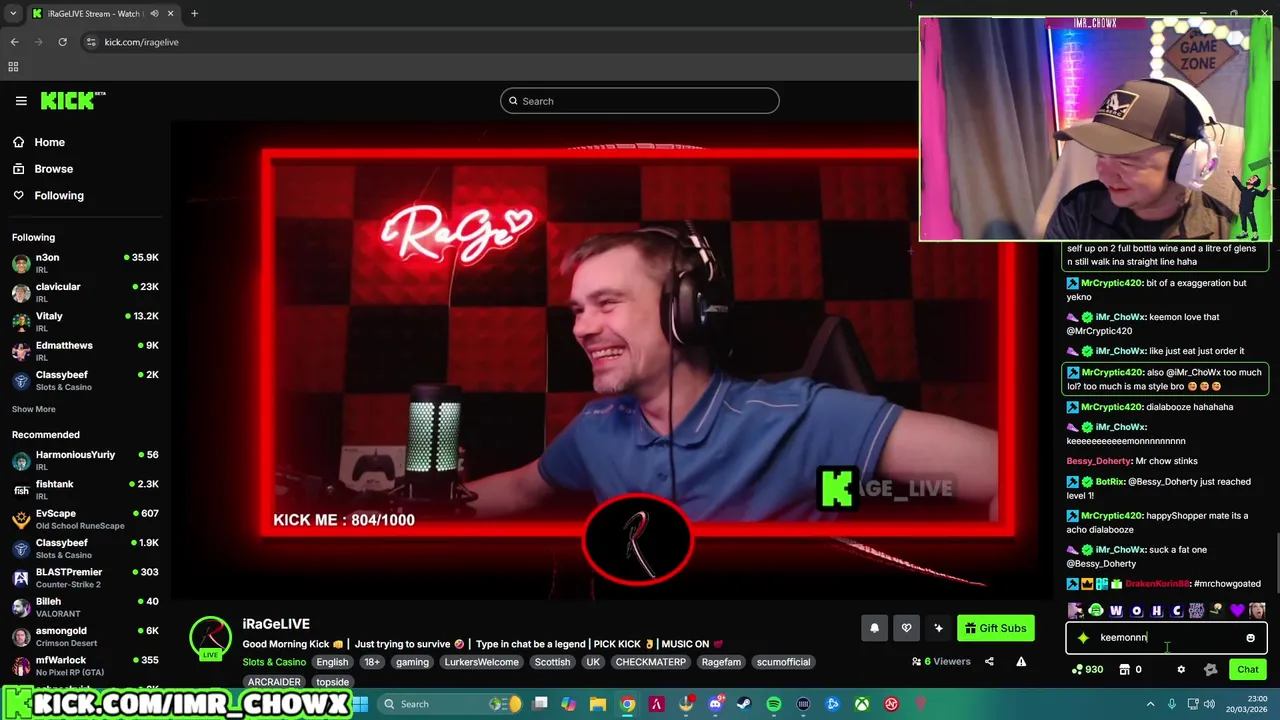The image size is (1280, 720).
Task: Click the 6 Viewers count
Action: pyautogui.click(x=941, y=661)
